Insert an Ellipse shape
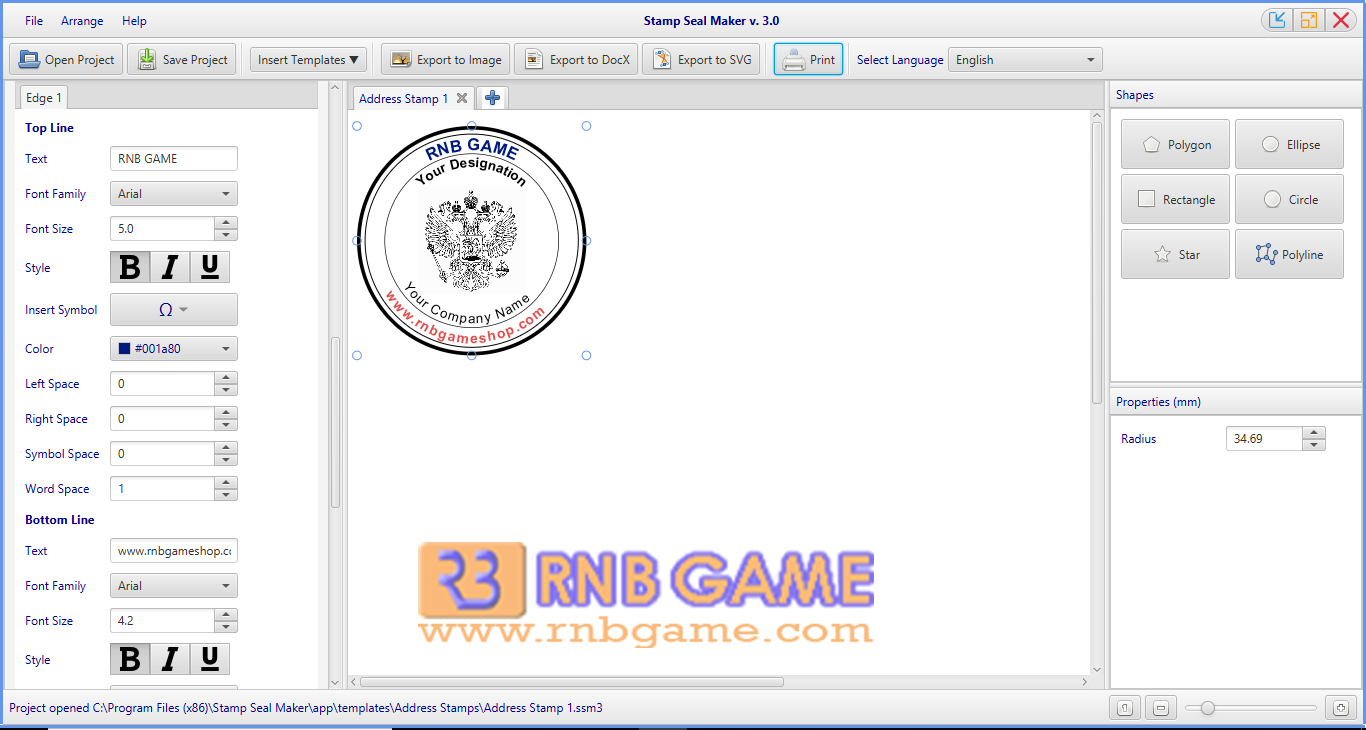Image resolution: width=1366 pixels, height=730 pixels. click(1289, 145)
